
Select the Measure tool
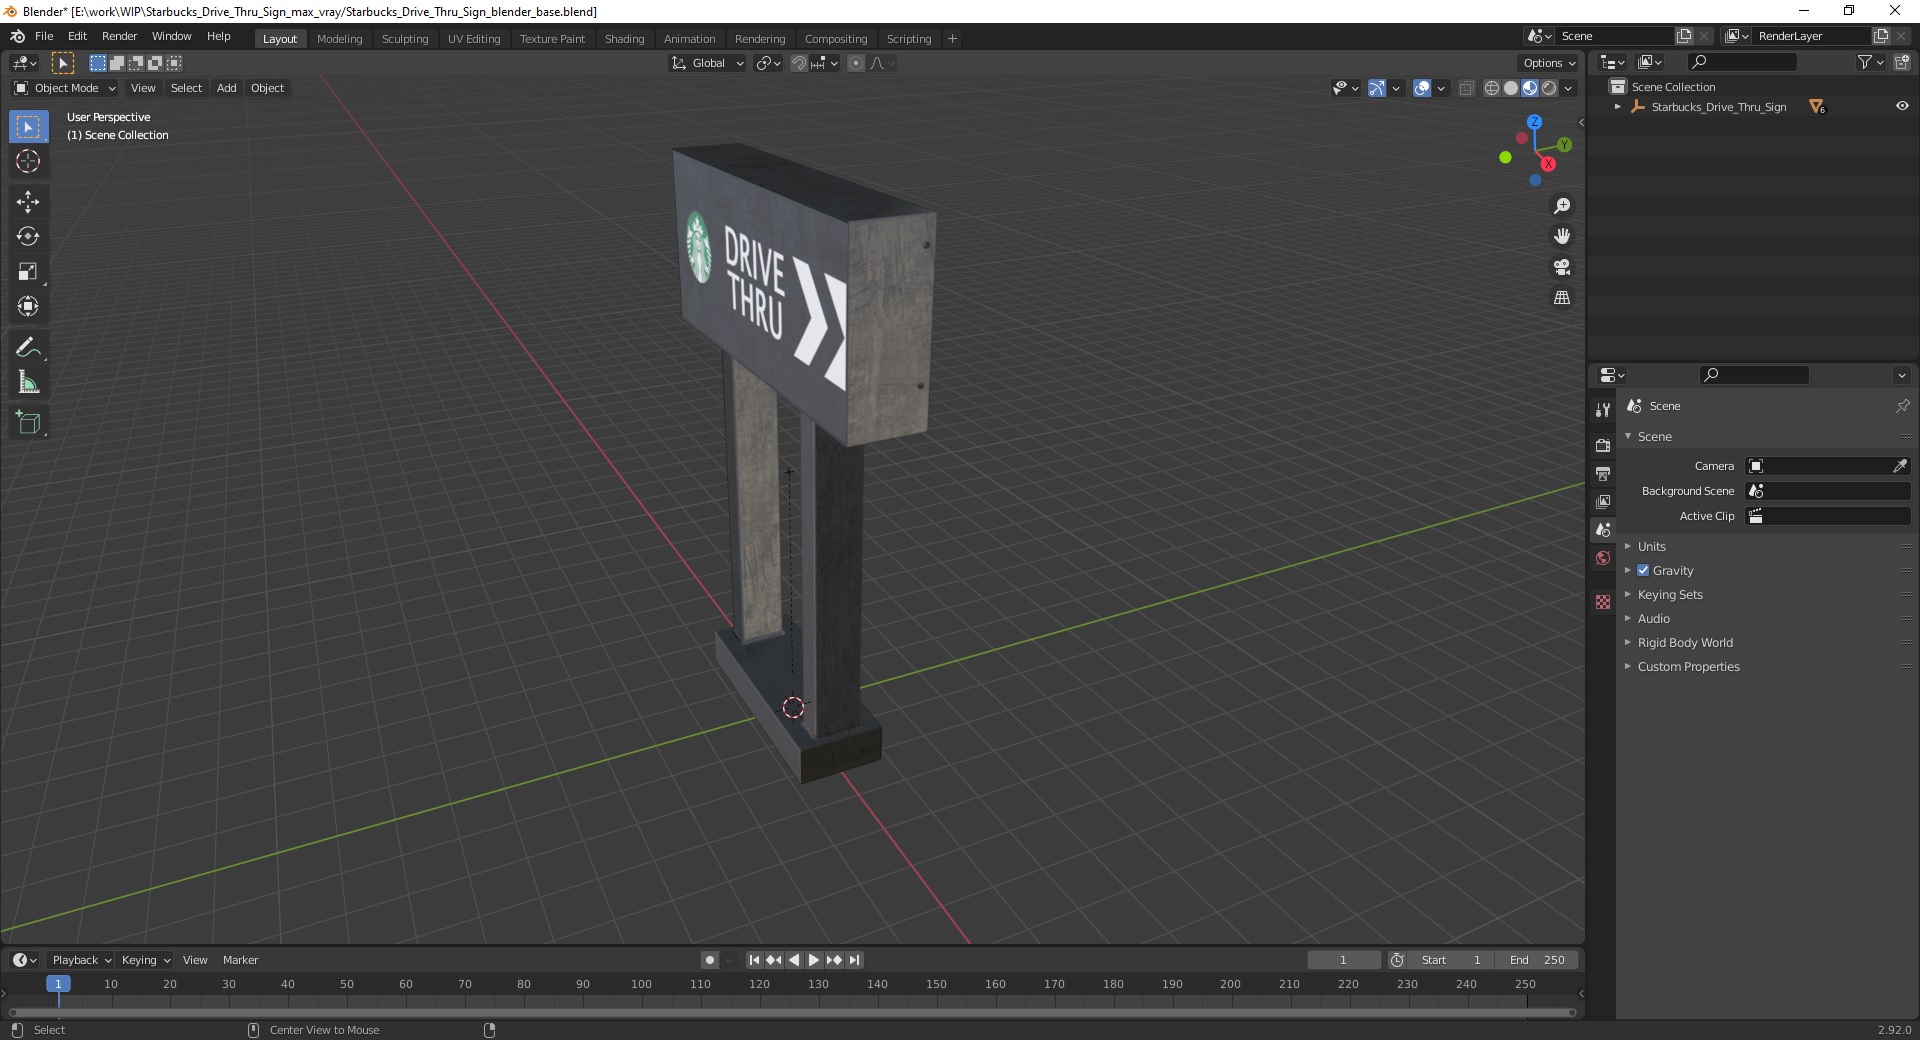(28, 383)
